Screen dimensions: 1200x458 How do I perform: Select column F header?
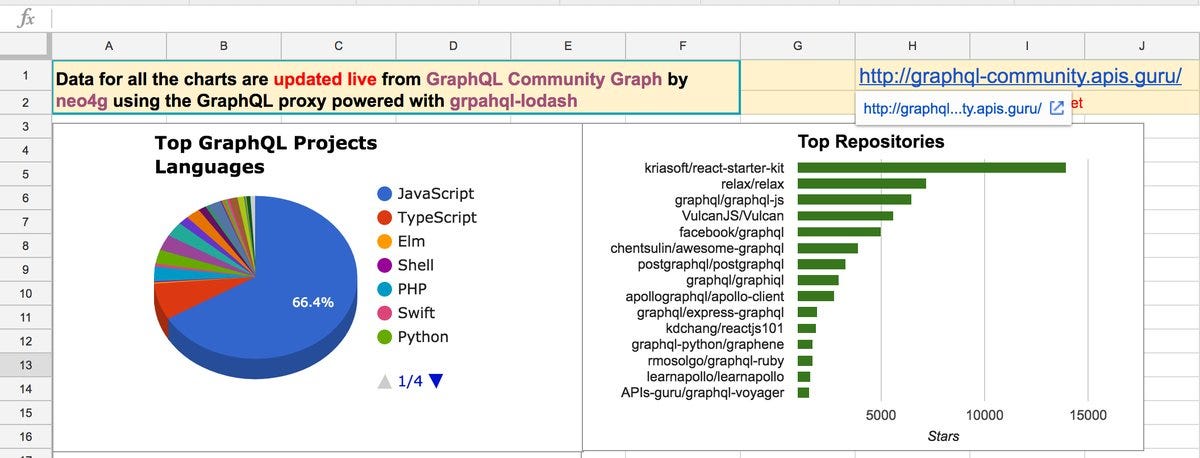pos(683,45)
